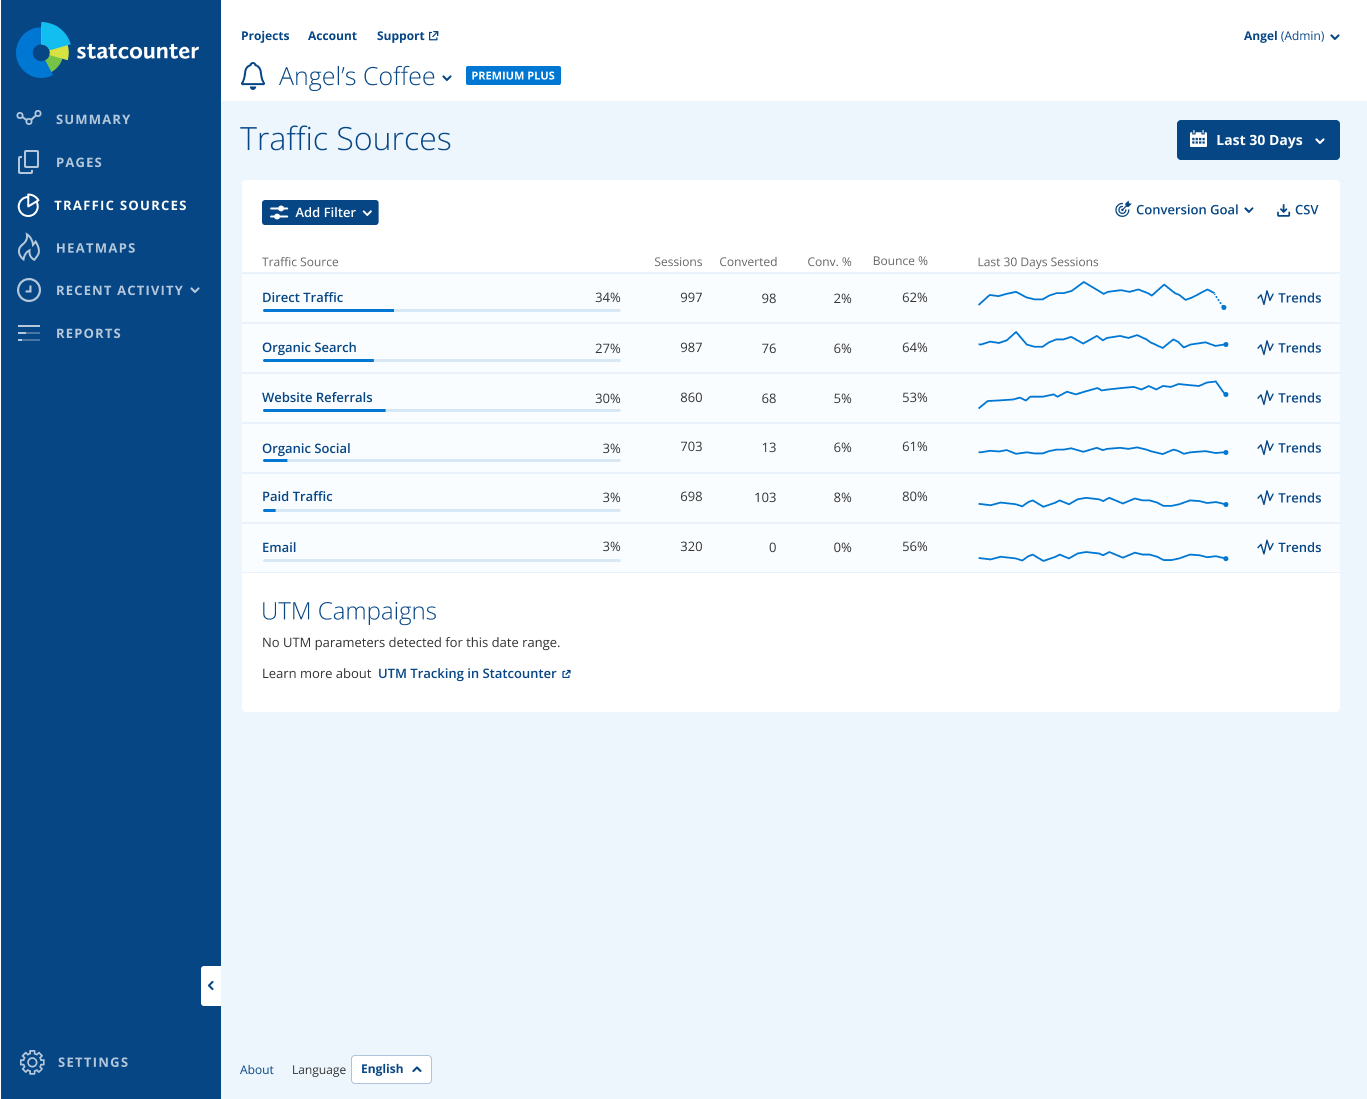Screen dimensions: 1367x1099
Task: Click the calendar icon in date button
Action: (x=1198, y=140)
